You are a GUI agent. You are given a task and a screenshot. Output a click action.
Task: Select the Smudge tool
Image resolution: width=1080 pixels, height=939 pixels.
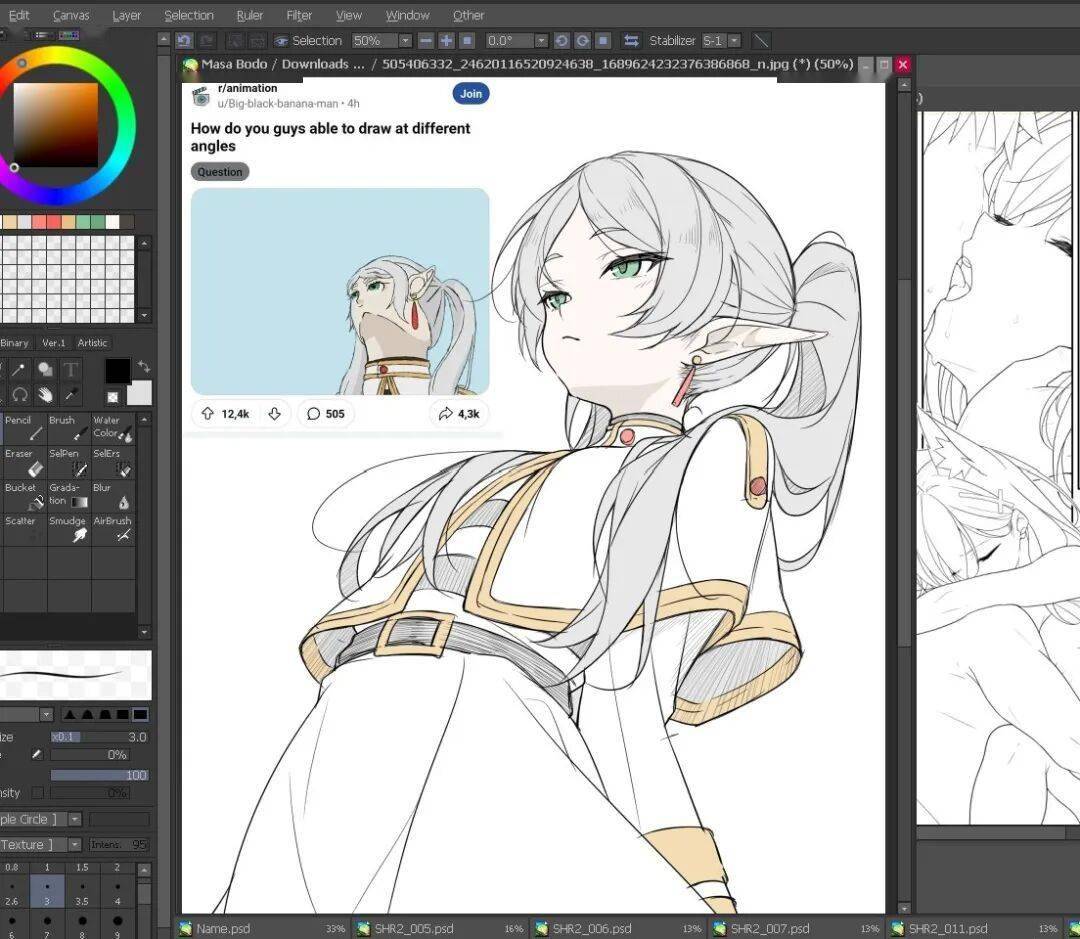[x=68, y=529]
